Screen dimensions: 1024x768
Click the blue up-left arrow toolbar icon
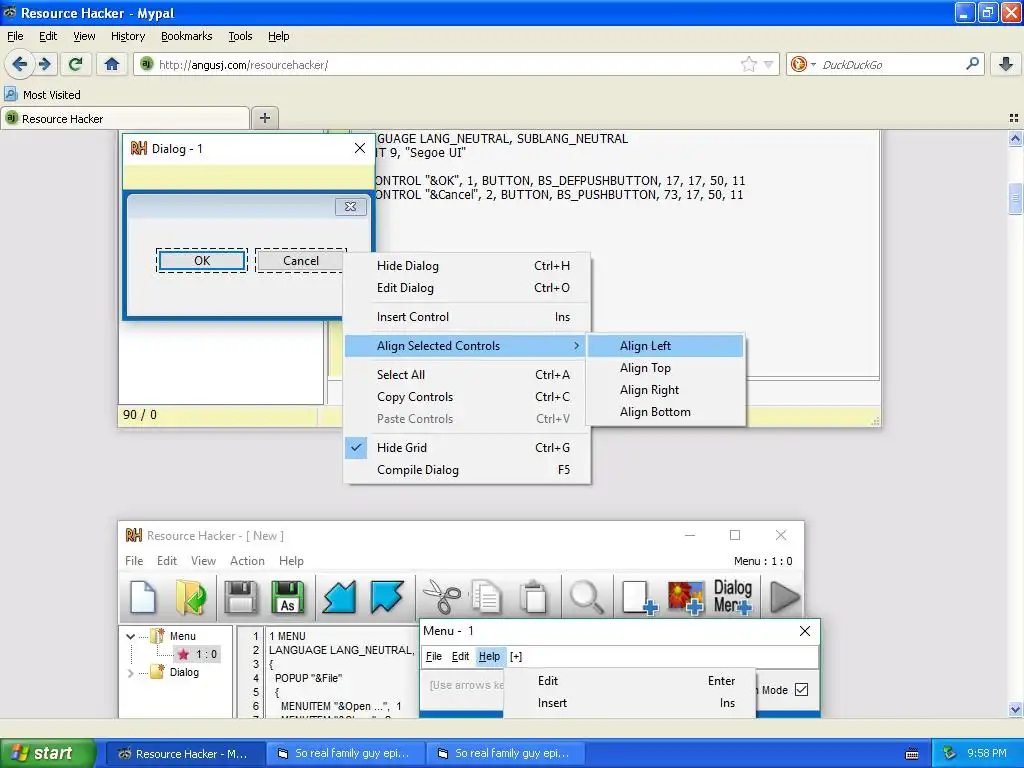tap(387, 596)
